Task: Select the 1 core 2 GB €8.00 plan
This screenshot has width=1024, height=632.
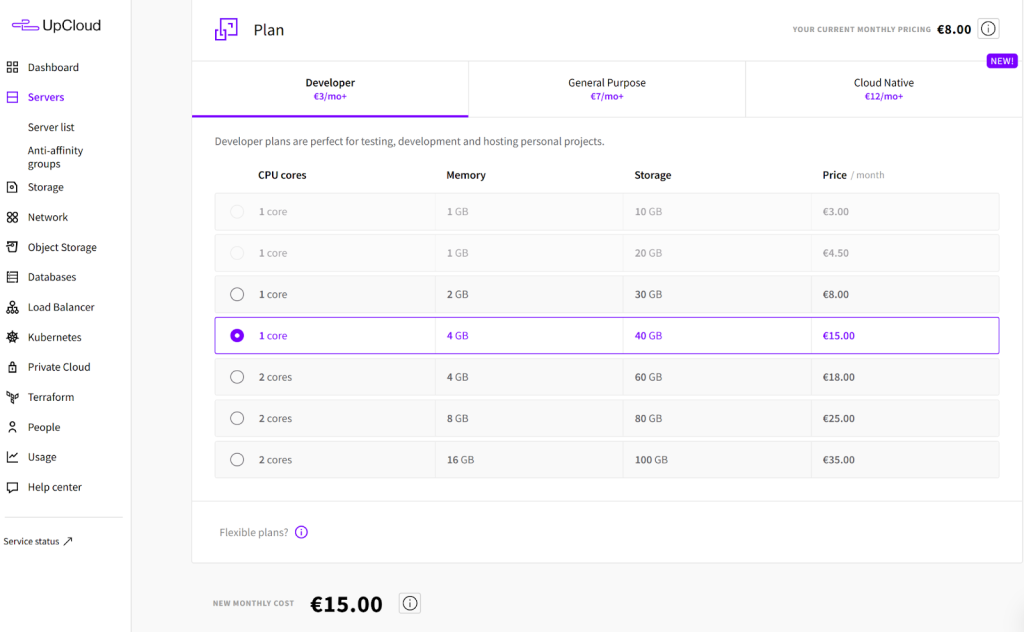Action: [x=237, y=294]
